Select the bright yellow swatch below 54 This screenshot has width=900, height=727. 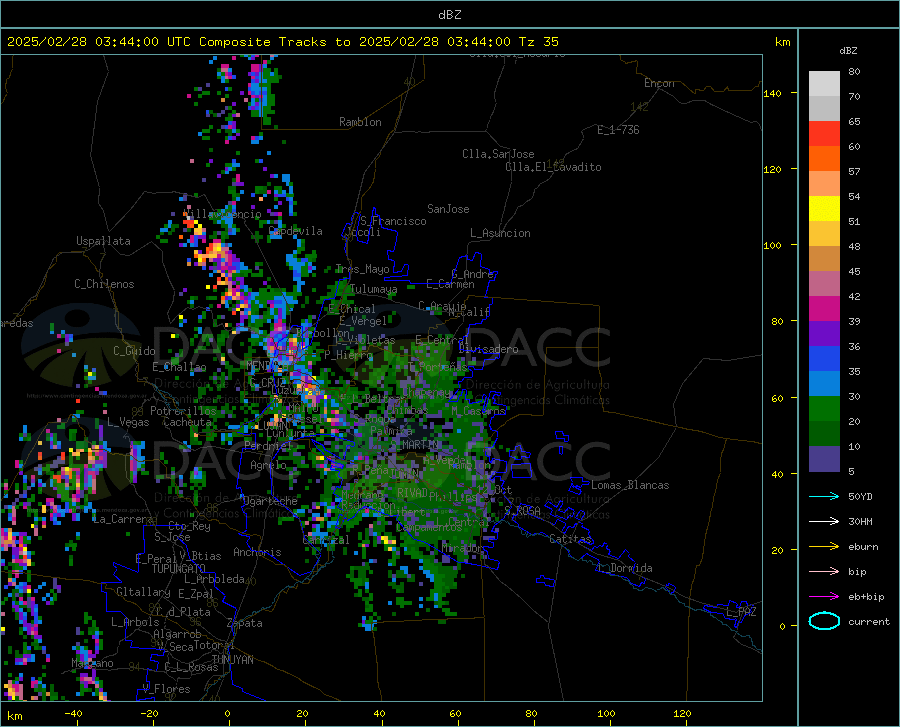click(x=824, y=209)
